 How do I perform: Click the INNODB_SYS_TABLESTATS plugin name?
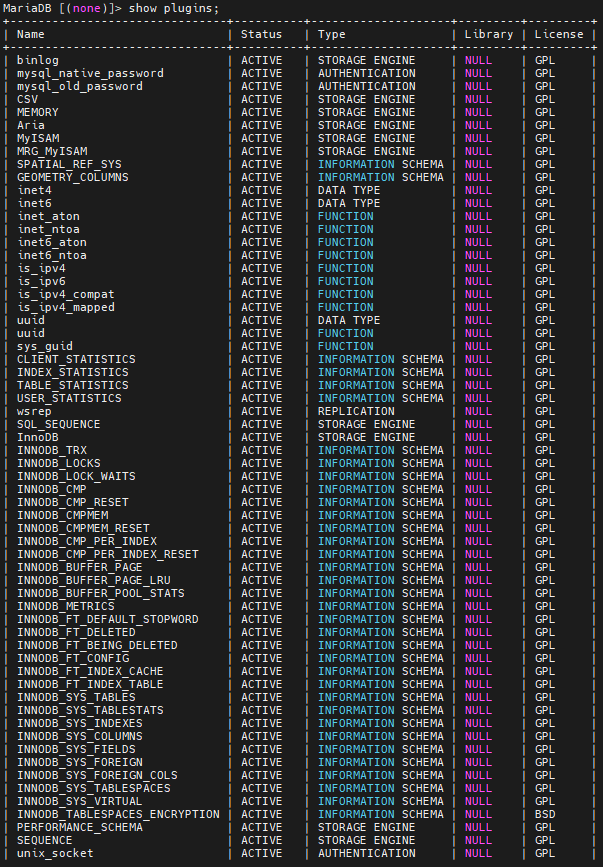[90, 710]
